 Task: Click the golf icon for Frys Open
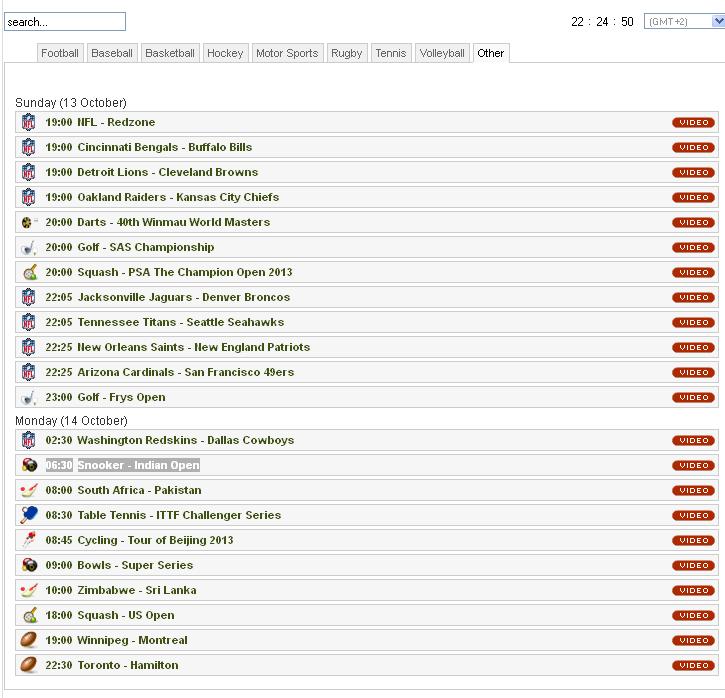[x=29, y=398]
